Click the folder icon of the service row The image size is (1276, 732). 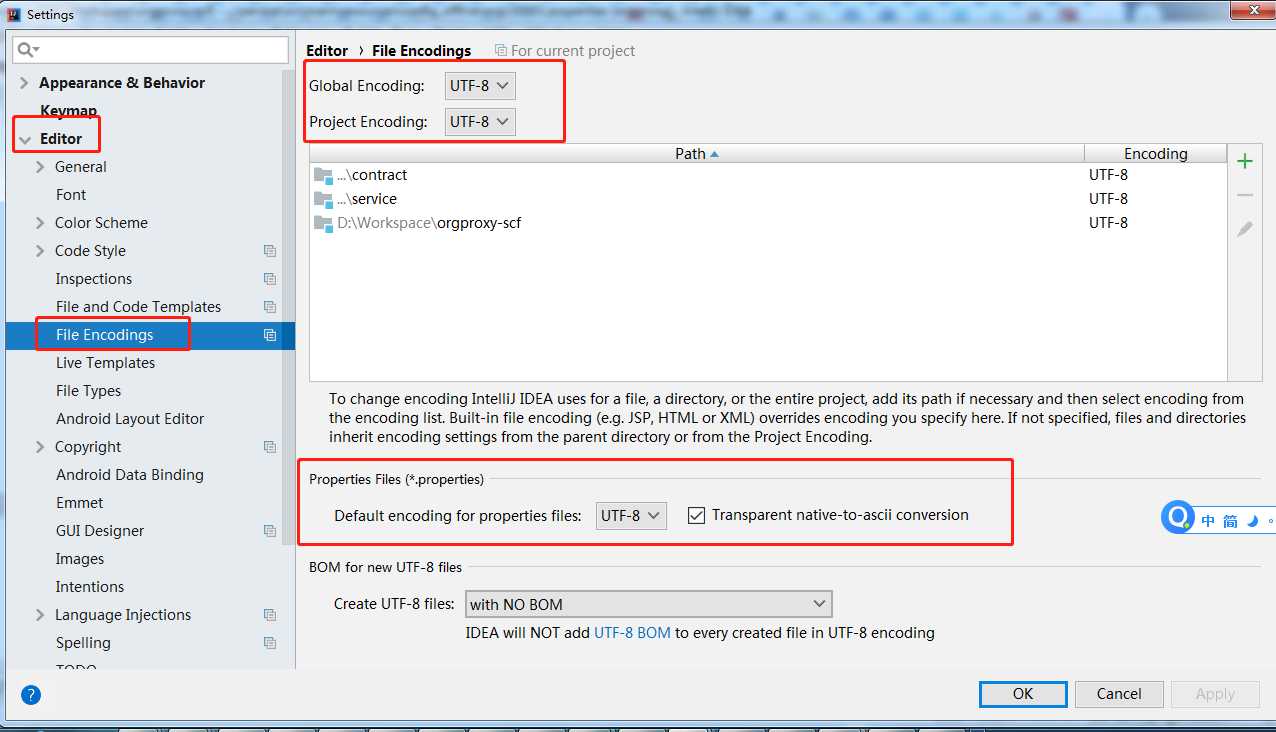[323, 199]
